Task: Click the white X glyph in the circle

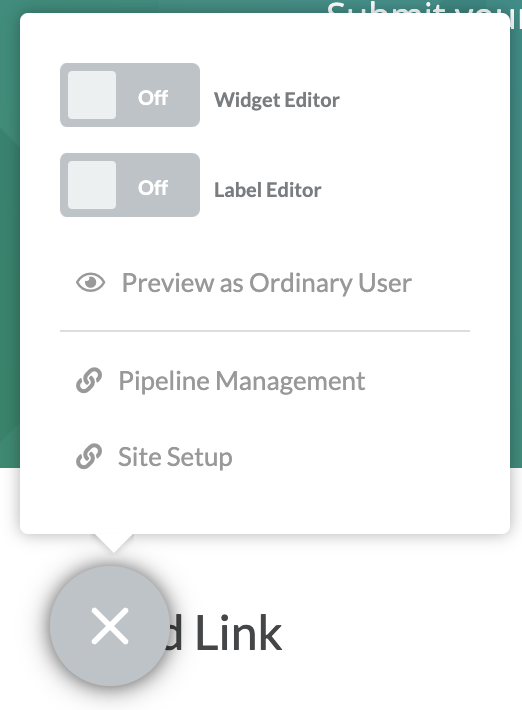Action: pos(110,626)
